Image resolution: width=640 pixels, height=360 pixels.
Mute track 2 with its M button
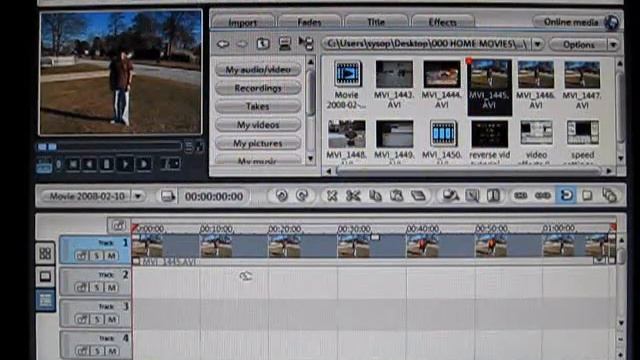(x=112, y=288)
